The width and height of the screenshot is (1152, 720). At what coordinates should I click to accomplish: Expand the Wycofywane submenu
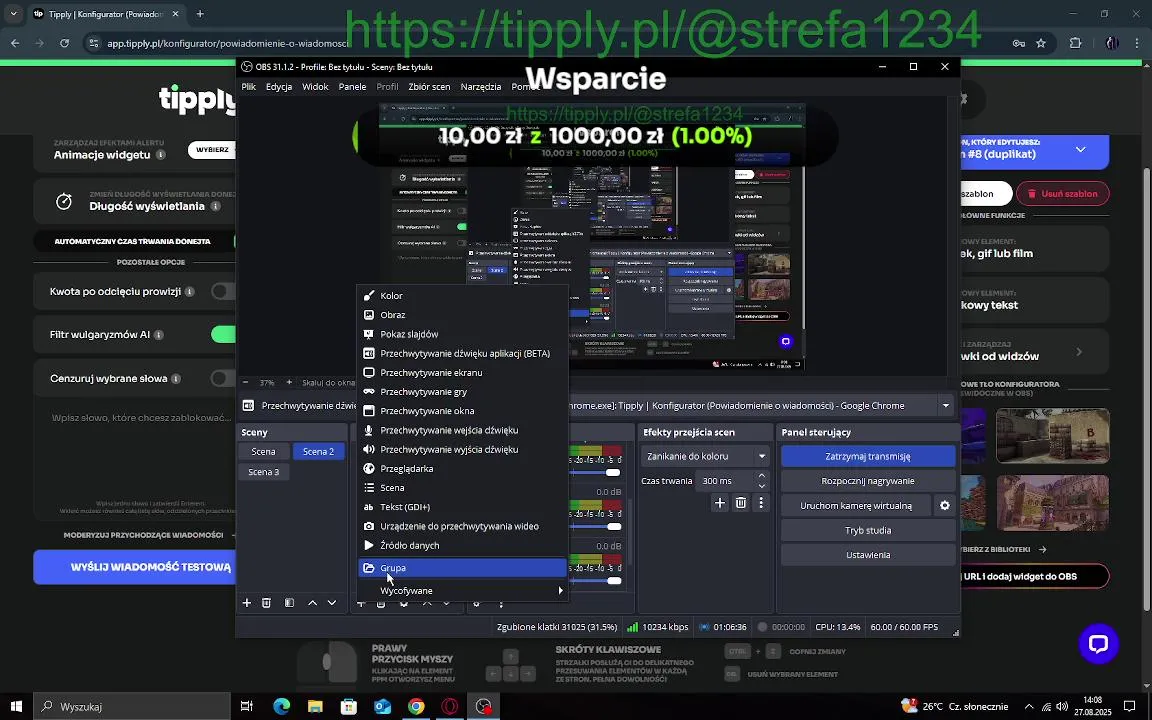coord(462,591)
